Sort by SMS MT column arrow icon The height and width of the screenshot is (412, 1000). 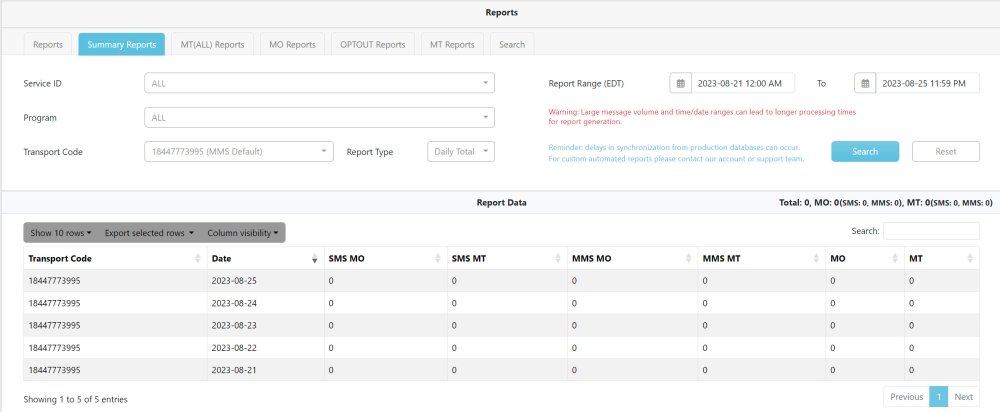[x=560, y=258]
